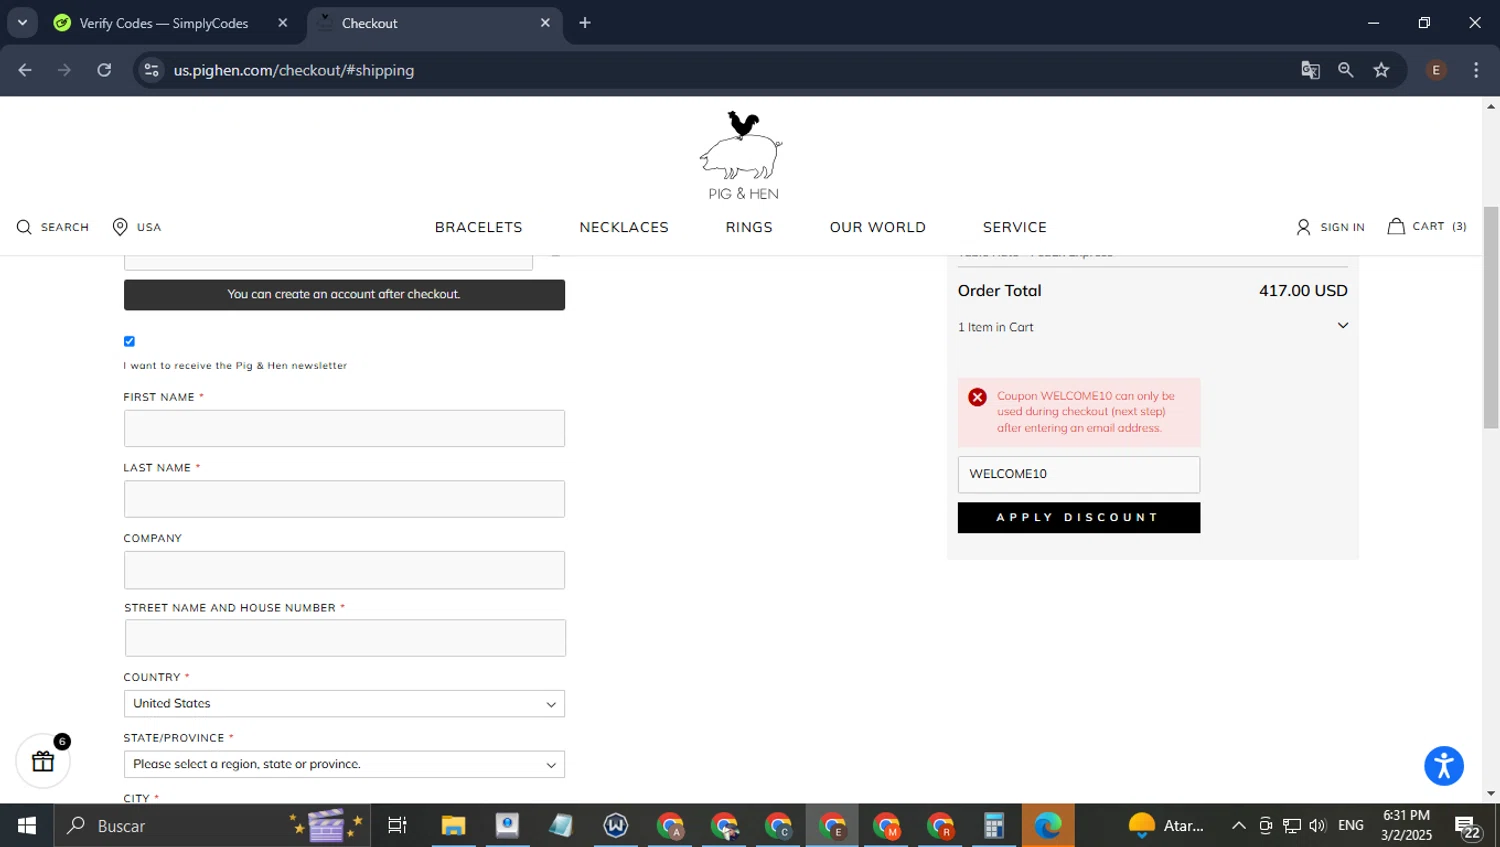Open the Sign In account icon
1500x847 pixels.
[1303, 227]
